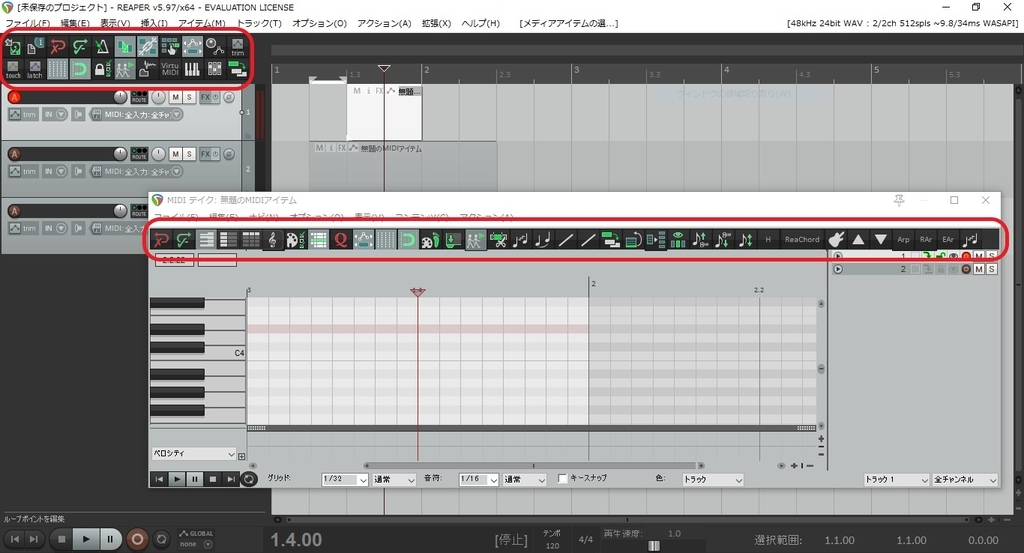The height and width of the screenshot is (553, 1024).
Task: Click the piano keys icon in main toolbar
Action: coord(192,69)
